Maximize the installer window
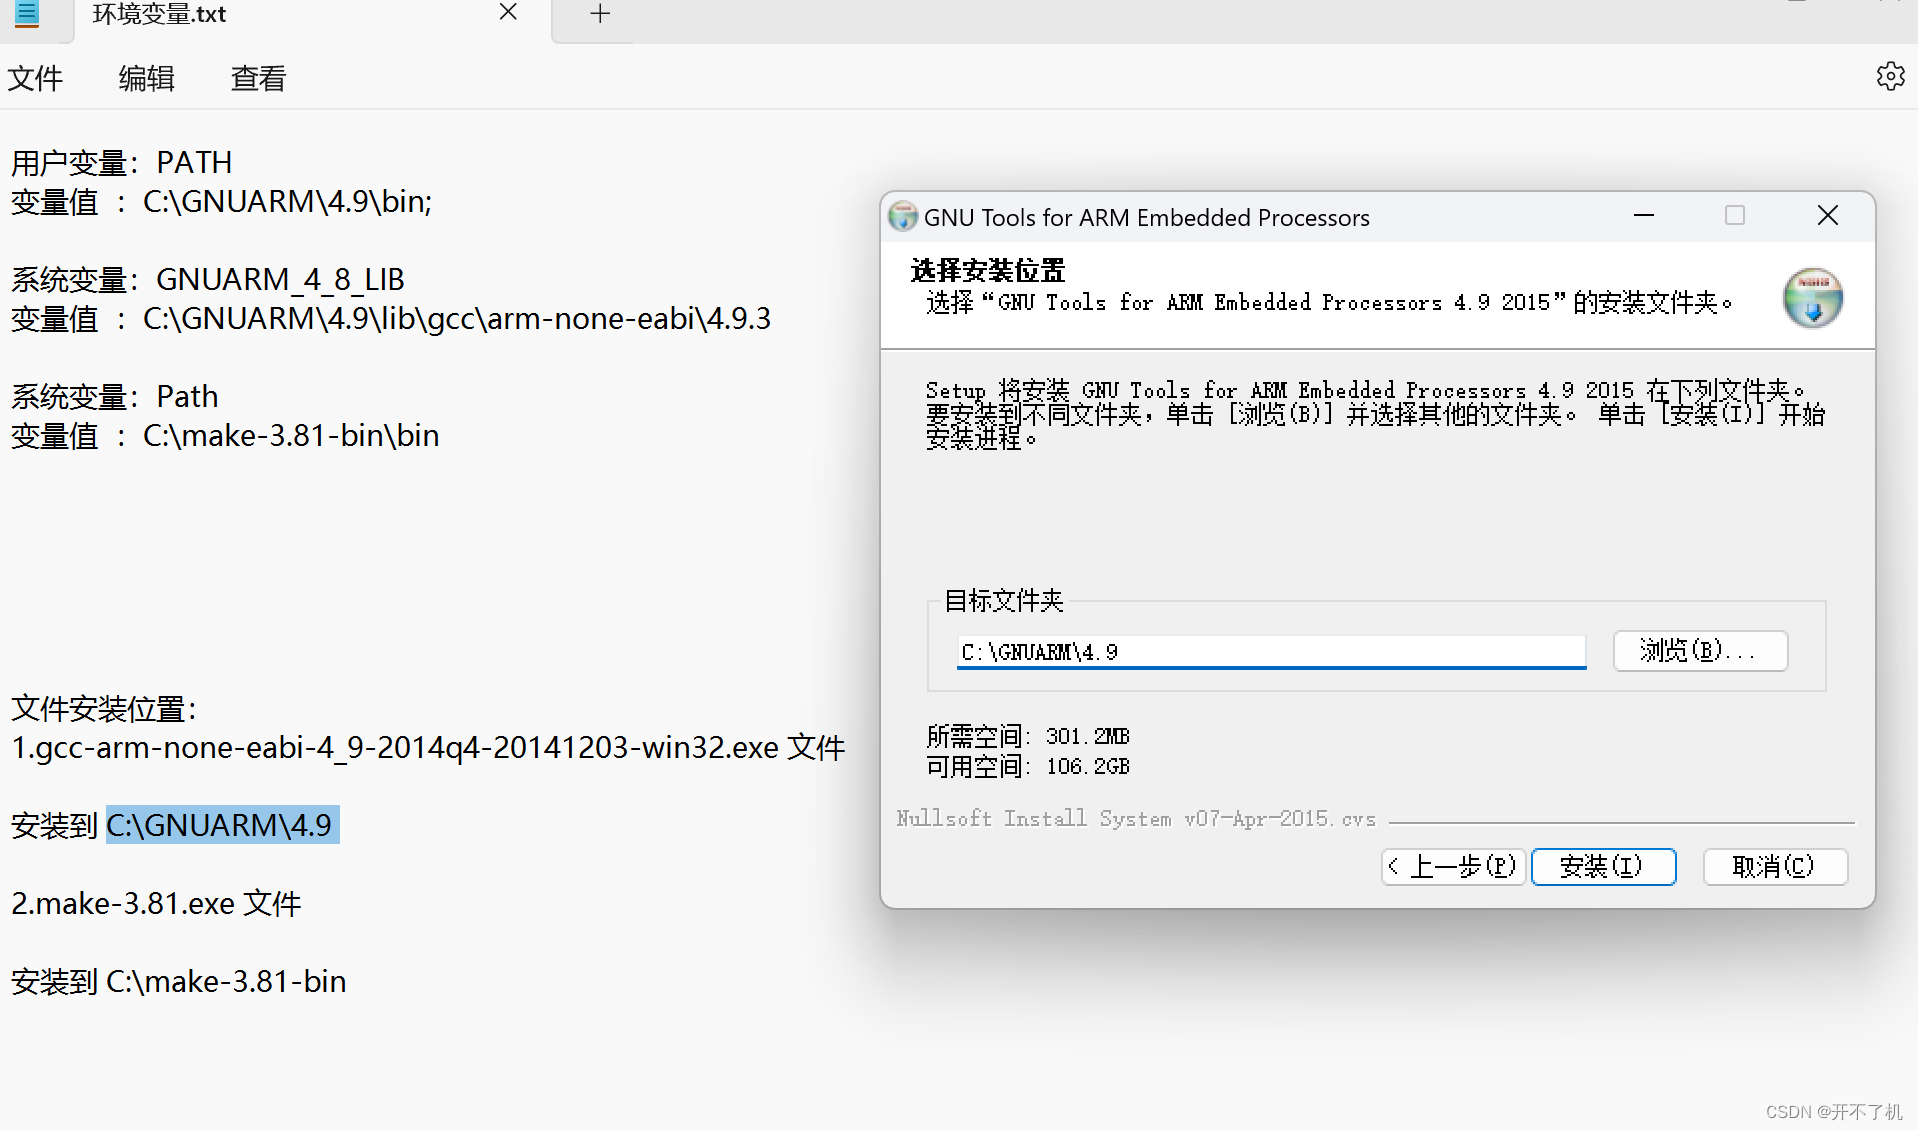This screenshot has height=1130, width=1918. [x=1734, y=215]
